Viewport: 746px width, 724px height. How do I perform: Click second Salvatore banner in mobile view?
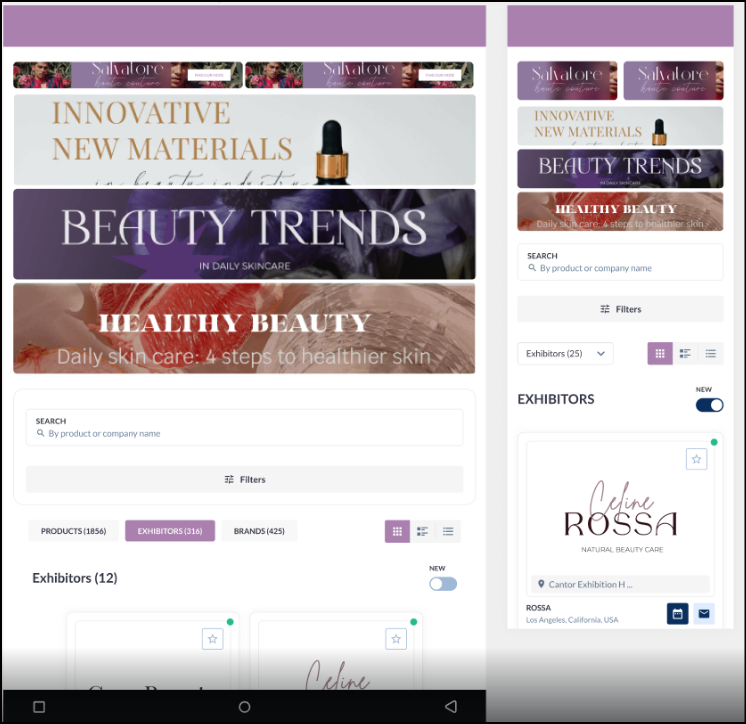tap(674, 80)
